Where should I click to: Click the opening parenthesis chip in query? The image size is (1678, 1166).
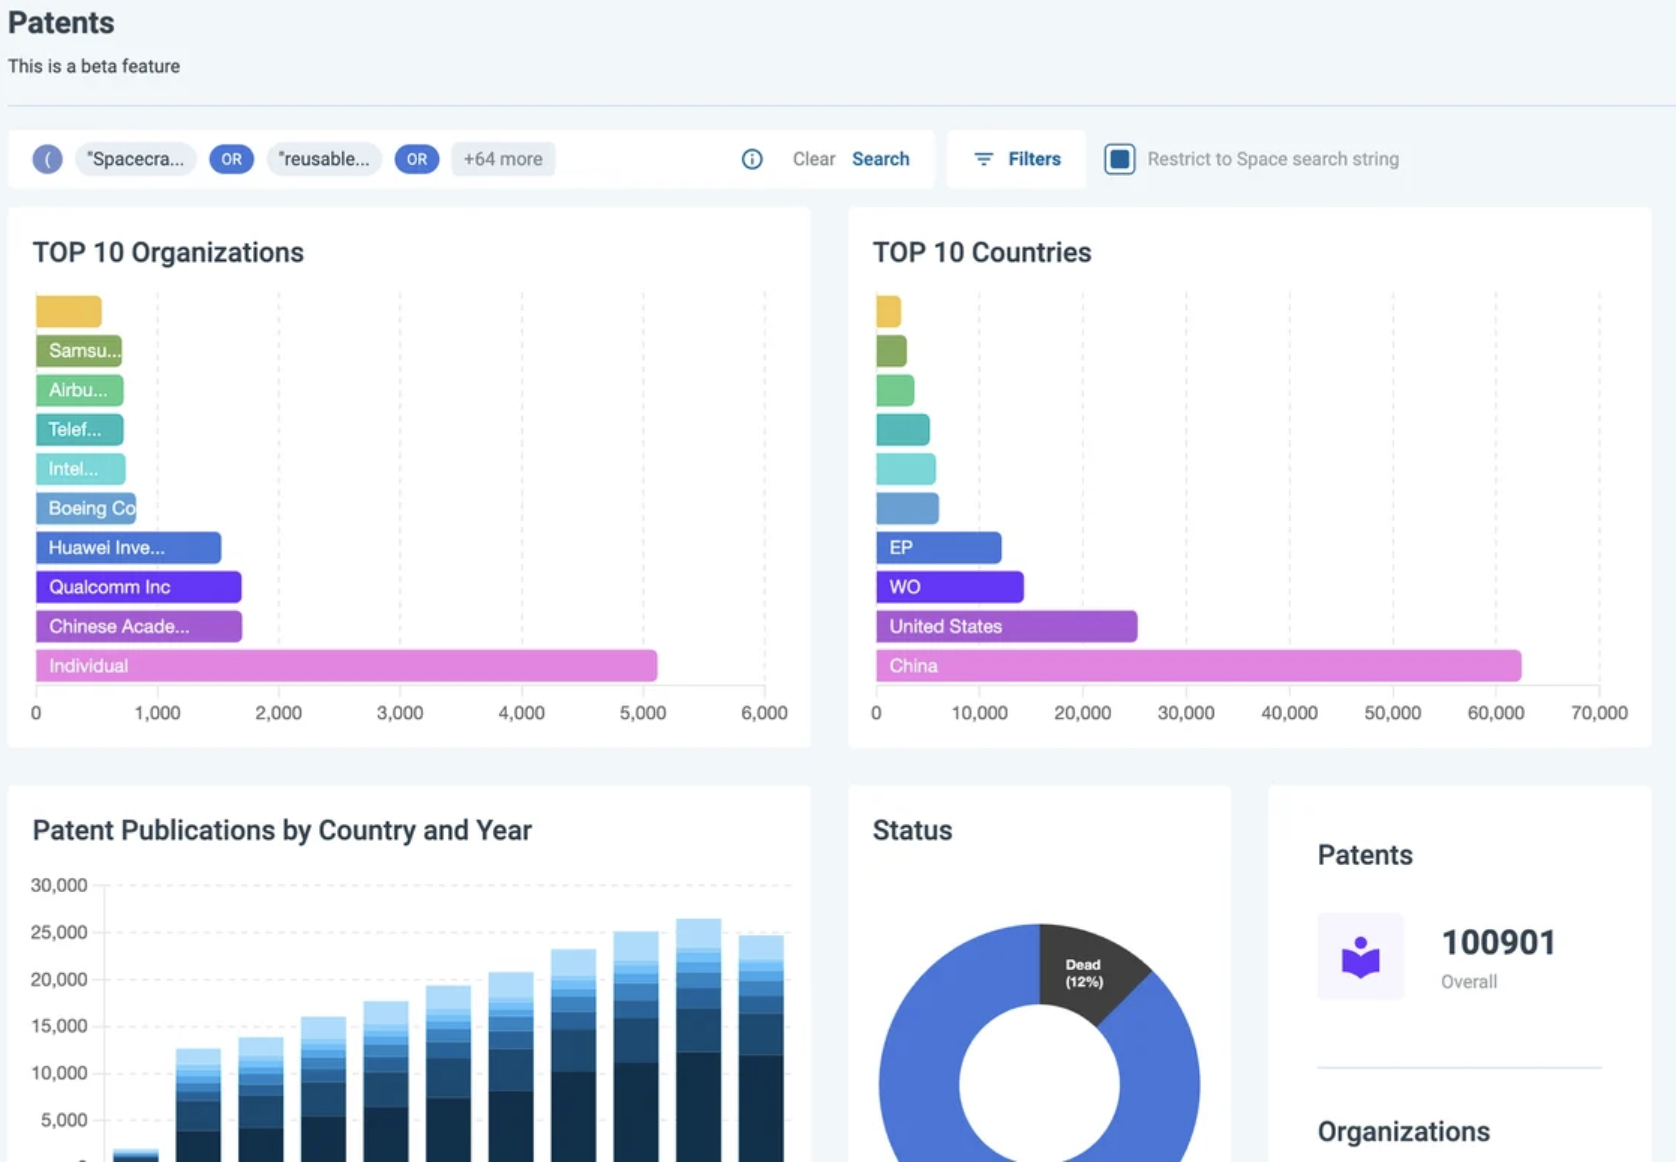[x=47, y=159]
